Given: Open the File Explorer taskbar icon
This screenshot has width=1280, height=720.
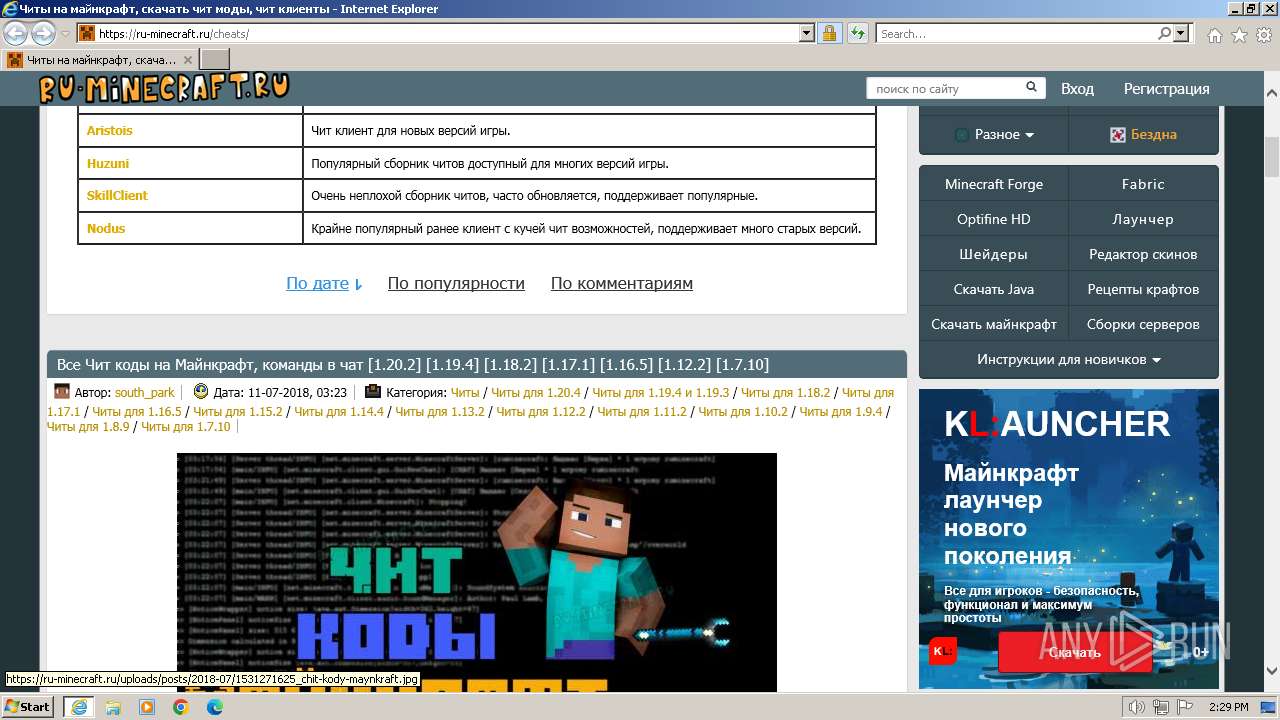Looking at the screenshot, I should [113, 706].
